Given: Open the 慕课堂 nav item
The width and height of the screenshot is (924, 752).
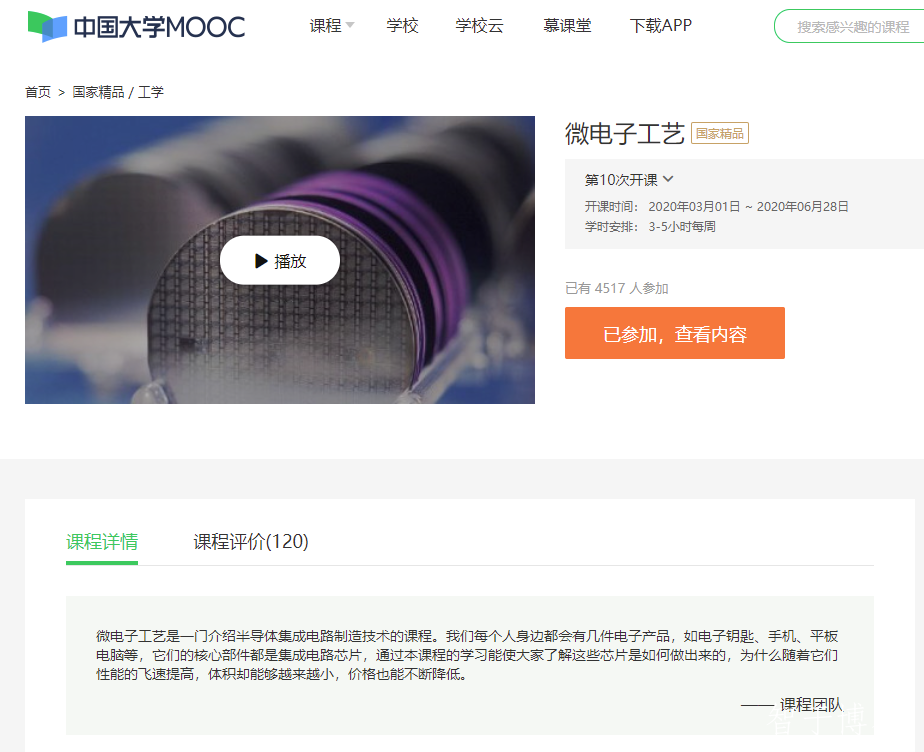Looking at the screenshot, I should coord(567,25).
